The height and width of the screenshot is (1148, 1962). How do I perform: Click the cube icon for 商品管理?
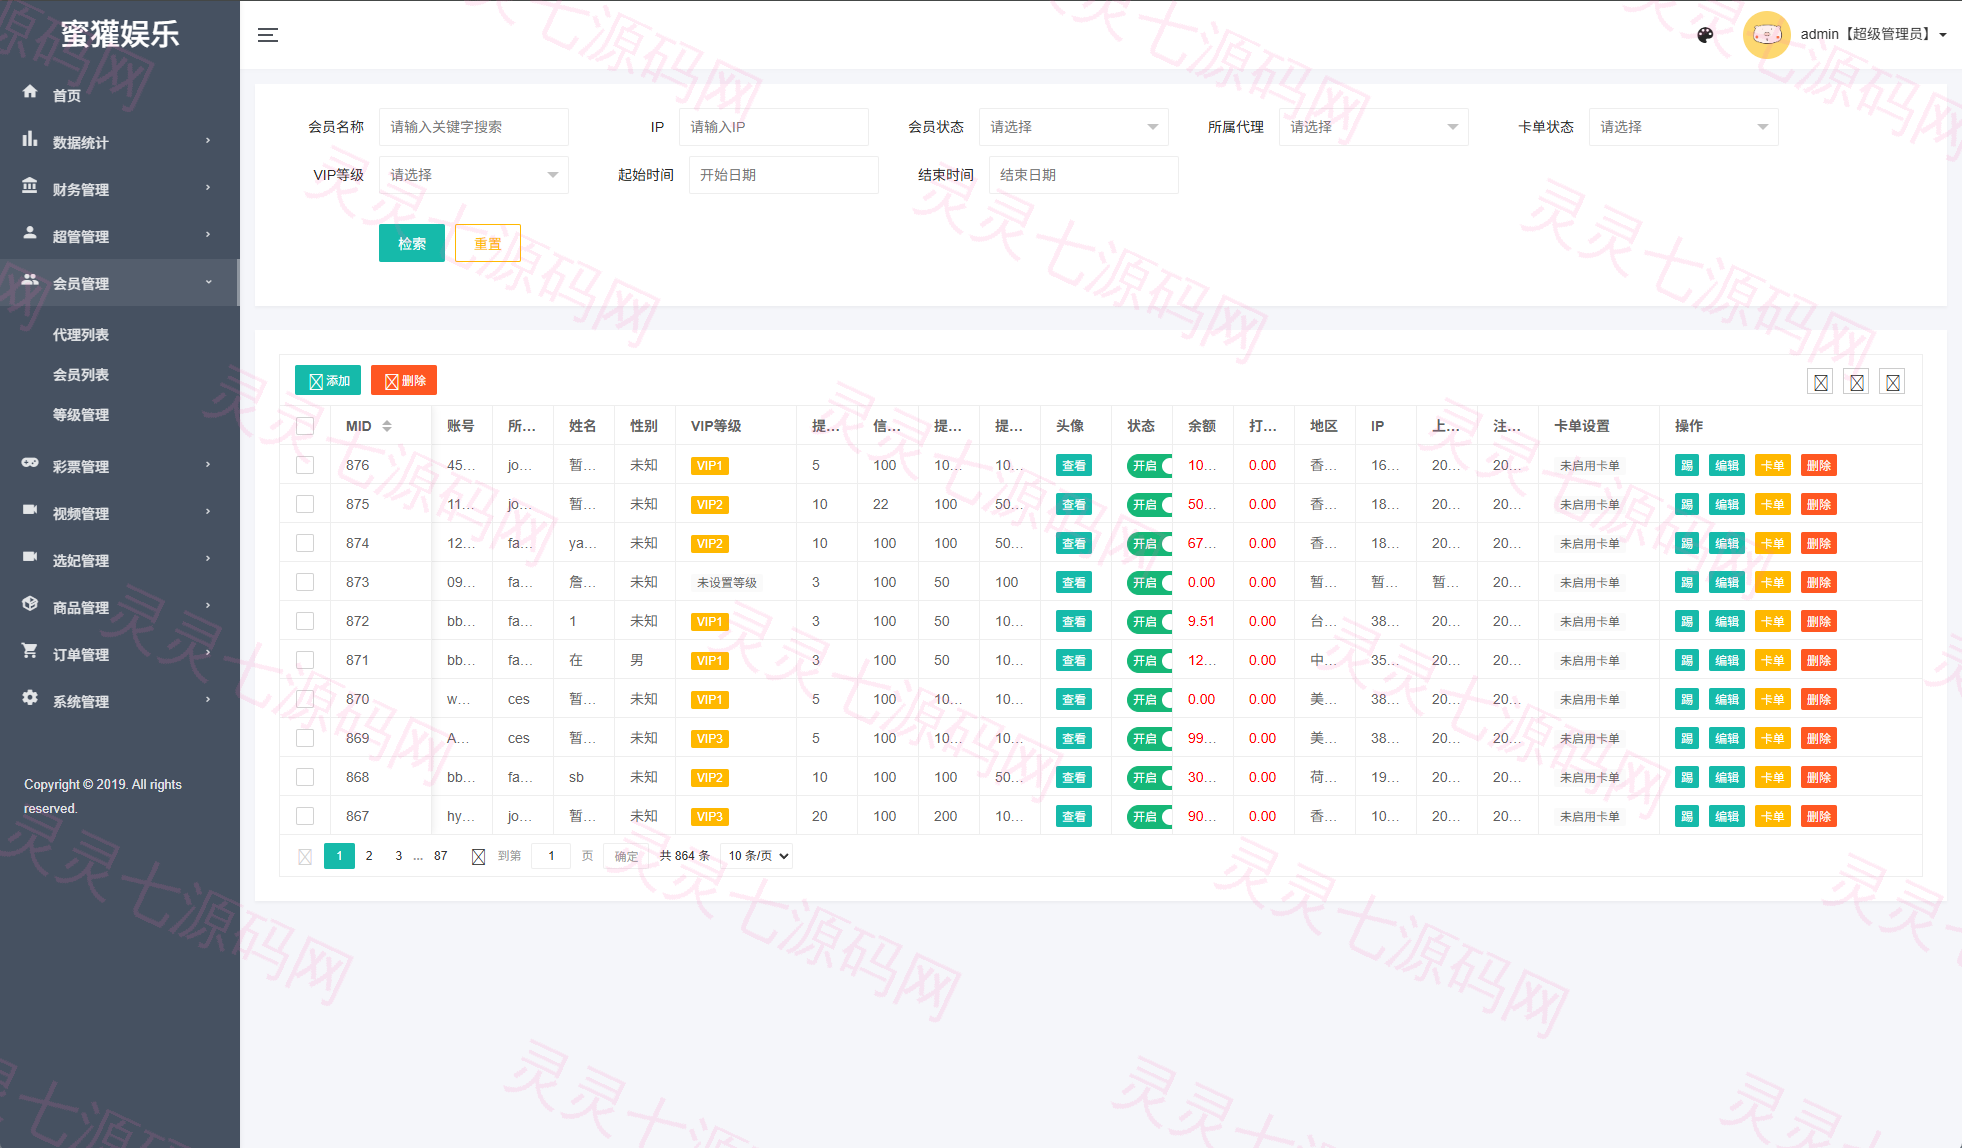[x=30, y=604]
